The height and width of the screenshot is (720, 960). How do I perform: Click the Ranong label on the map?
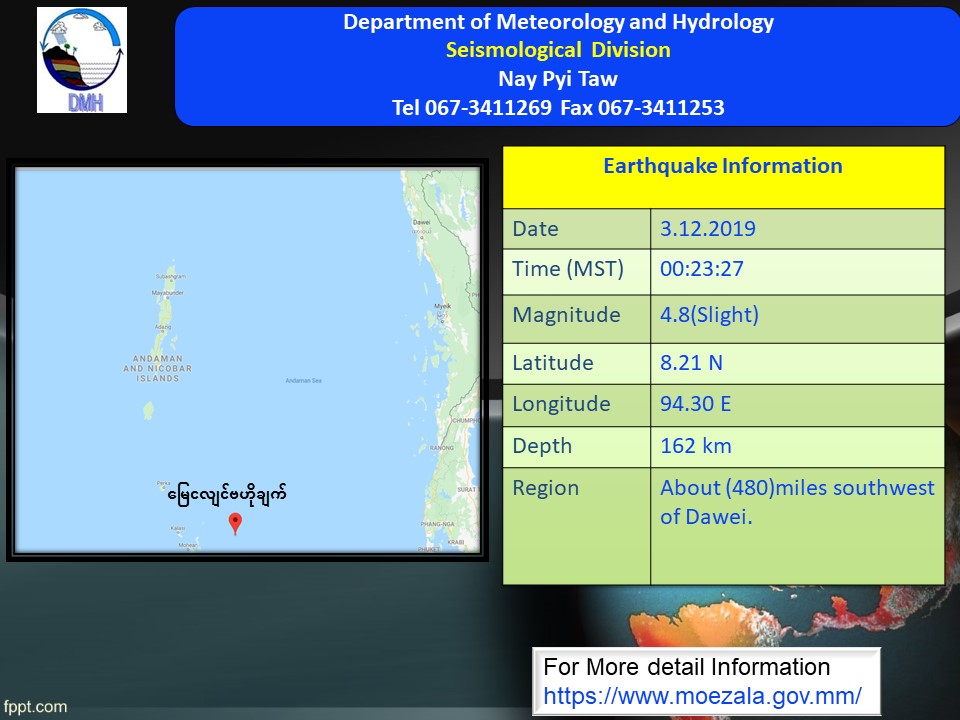coord(441,448)
